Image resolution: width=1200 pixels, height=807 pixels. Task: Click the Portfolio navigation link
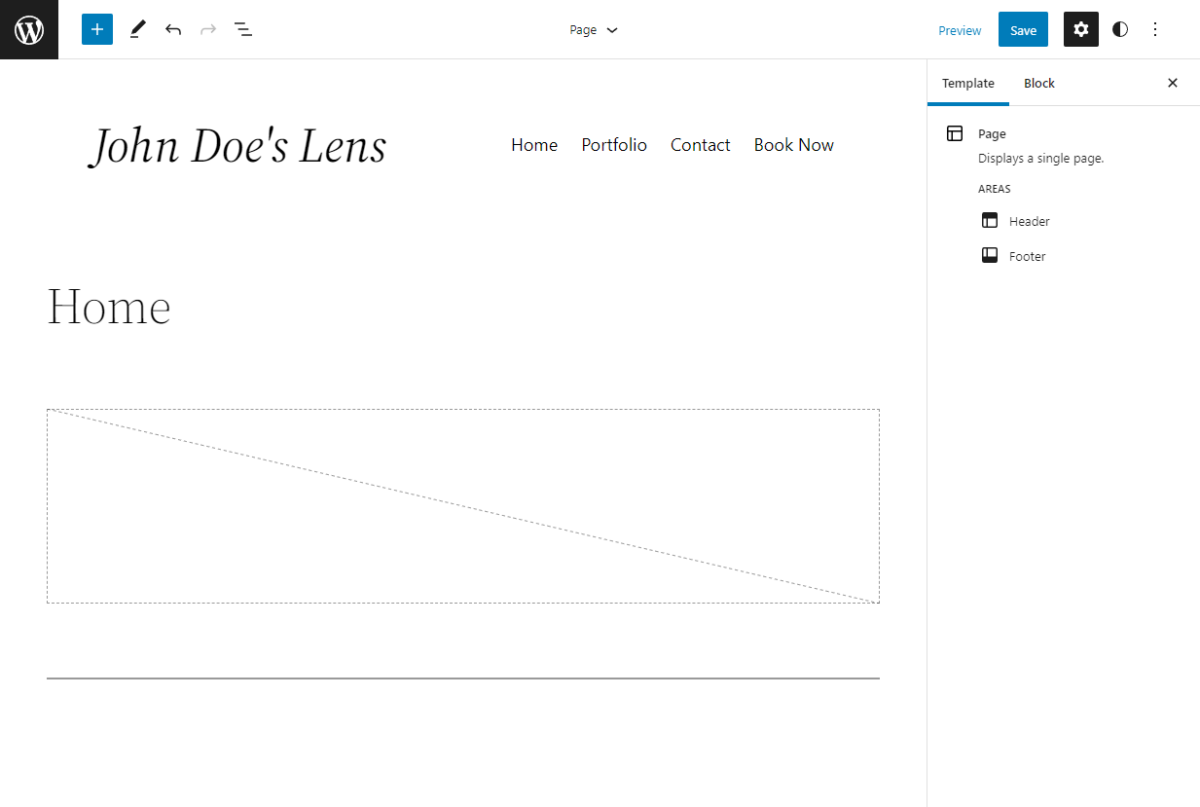pos(614,145)
